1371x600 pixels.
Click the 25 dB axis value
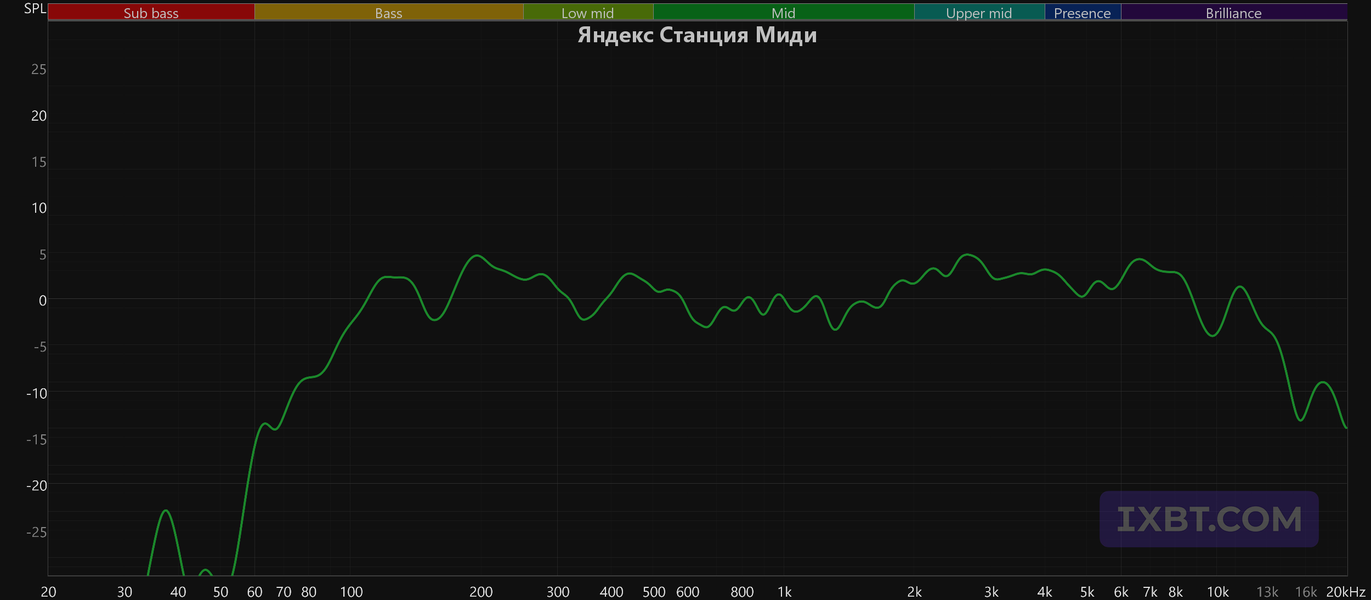click(39, 69)
